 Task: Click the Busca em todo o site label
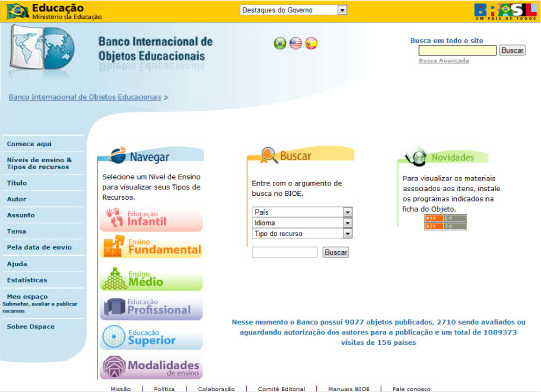point(447,40)
